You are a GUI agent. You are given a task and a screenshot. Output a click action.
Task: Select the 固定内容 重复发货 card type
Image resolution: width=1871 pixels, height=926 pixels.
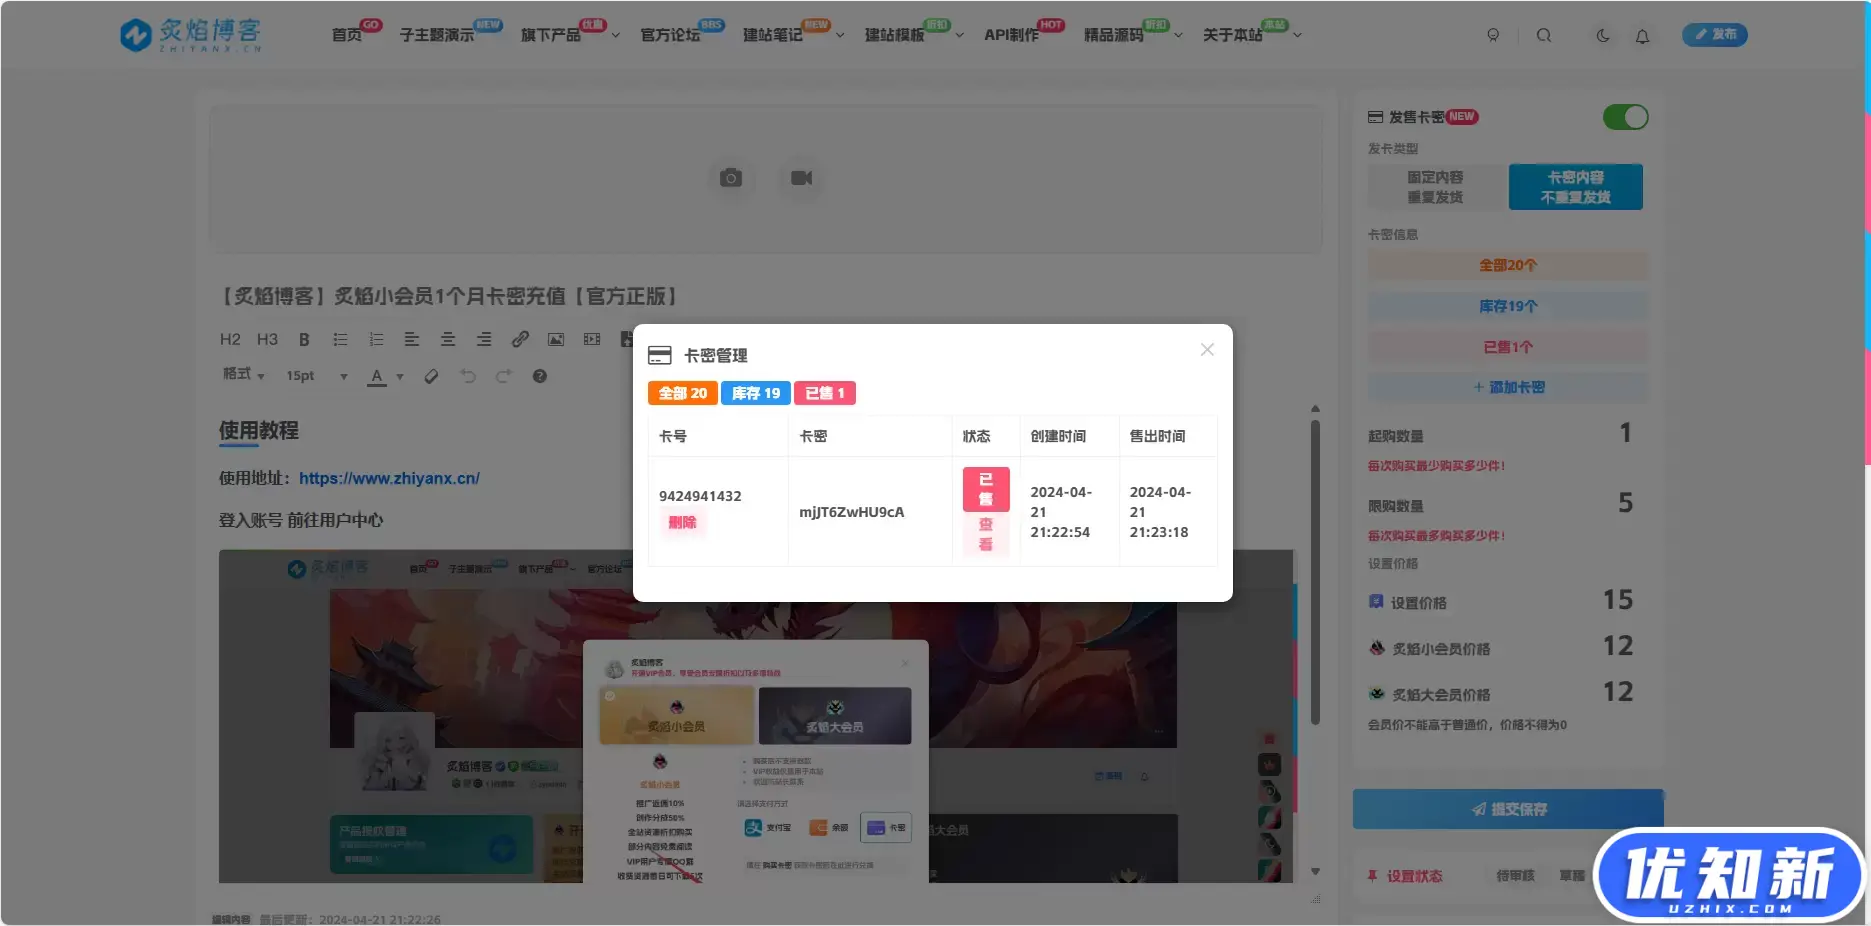1435,187
